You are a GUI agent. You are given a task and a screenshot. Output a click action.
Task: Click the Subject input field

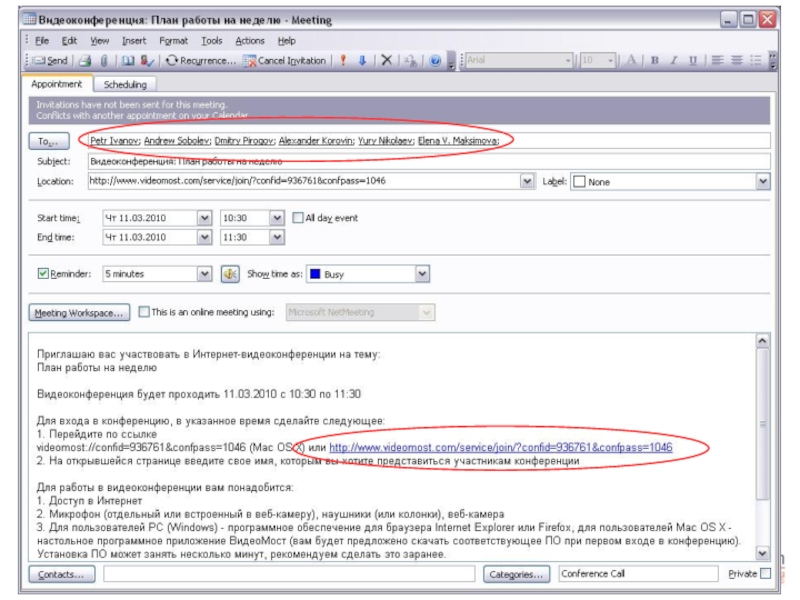(x=429, y=162)
